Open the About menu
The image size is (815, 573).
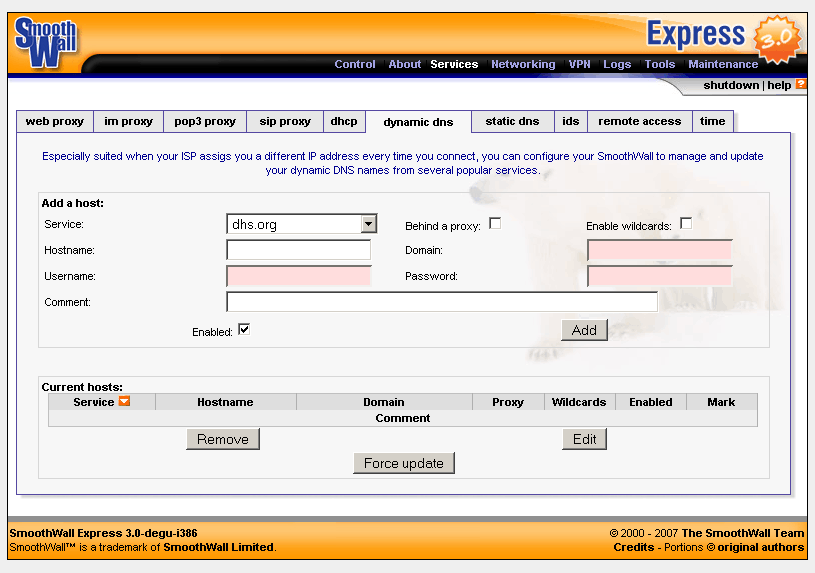tap(404, 64)
